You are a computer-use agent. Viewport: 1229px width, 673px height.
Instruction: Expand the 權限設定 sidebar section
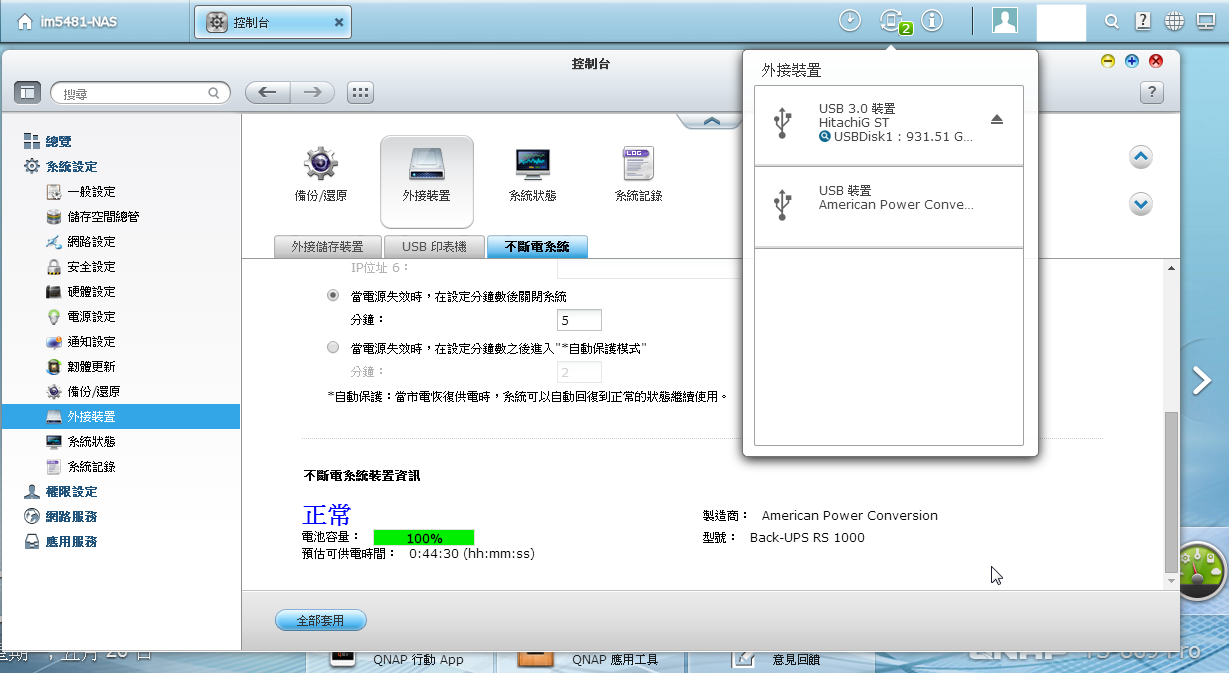pyautogui.click(x=71, y=492)
